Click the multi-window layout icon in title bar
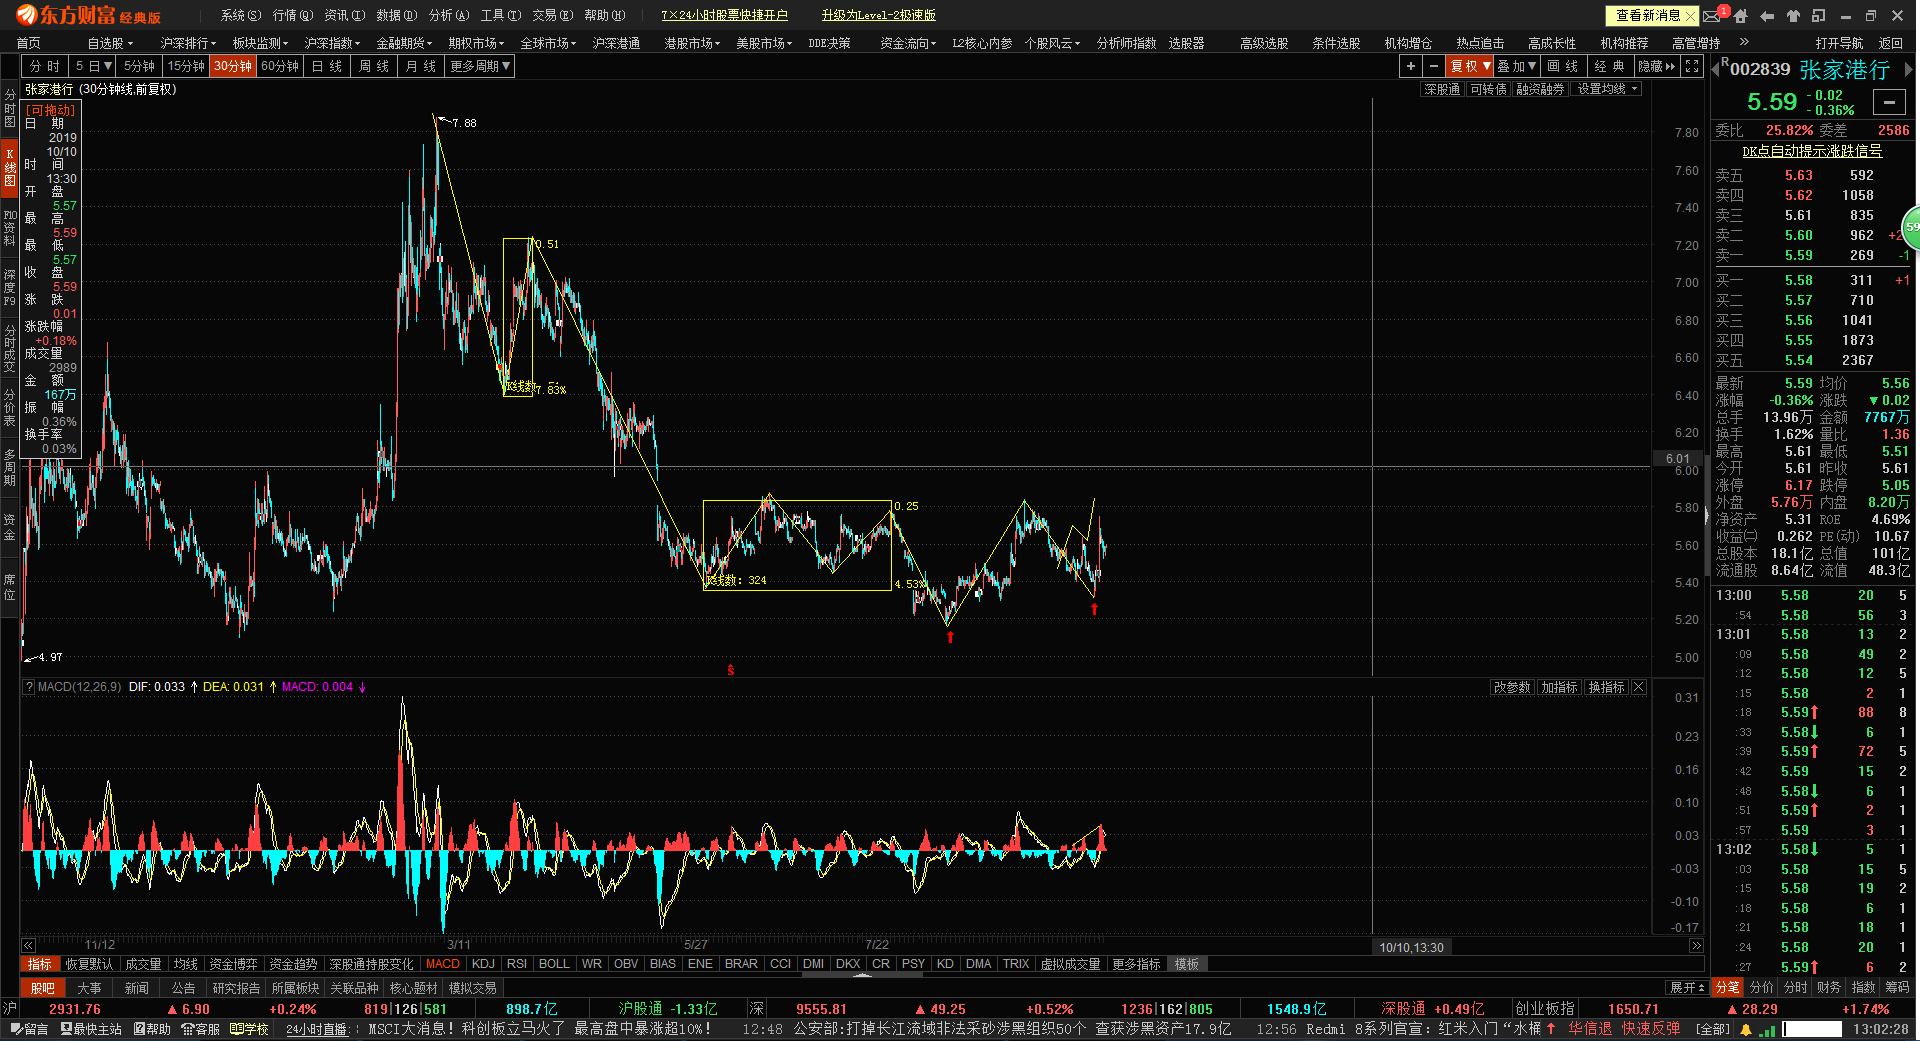 (1819, 16)
